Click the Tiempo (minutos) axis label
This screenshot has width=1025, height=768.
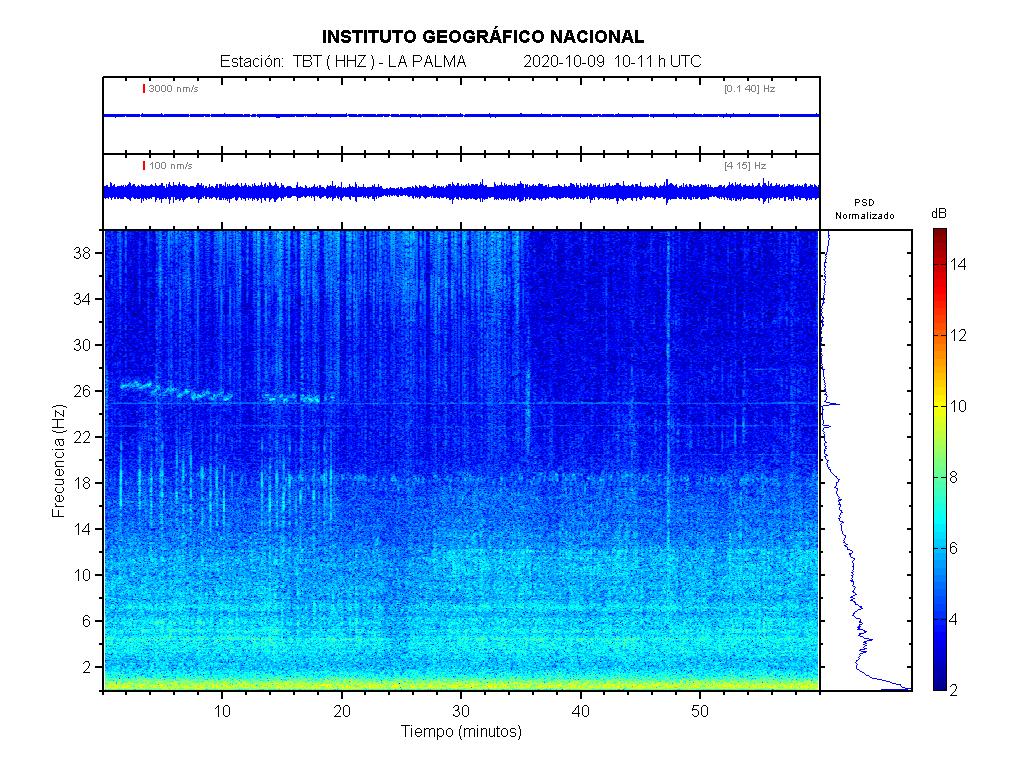click(x=461, y=732)
